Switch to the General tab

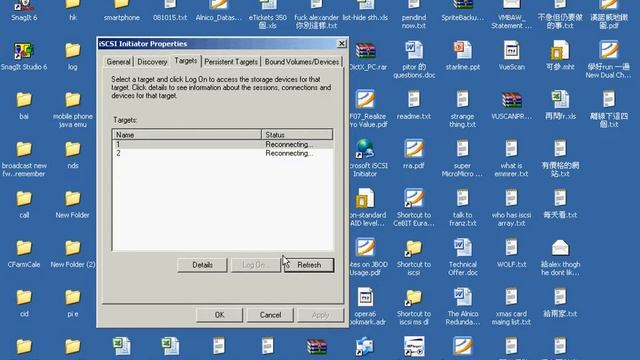point(118,62)
